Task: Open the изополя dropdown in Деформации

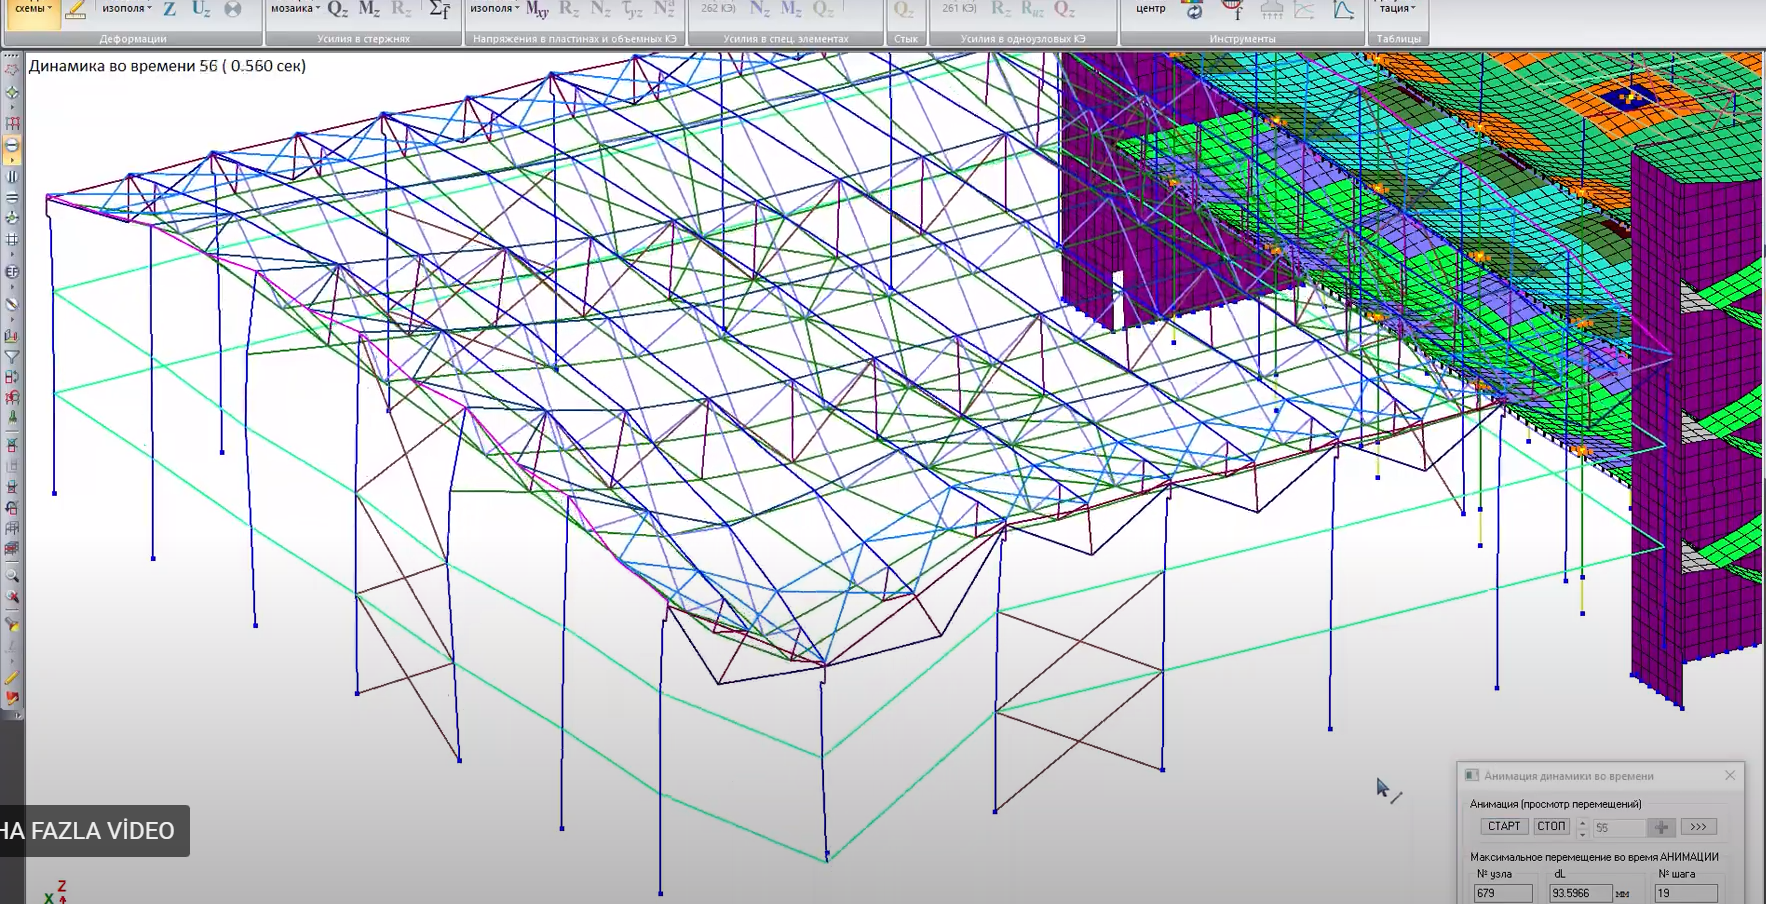Action: 127,8
